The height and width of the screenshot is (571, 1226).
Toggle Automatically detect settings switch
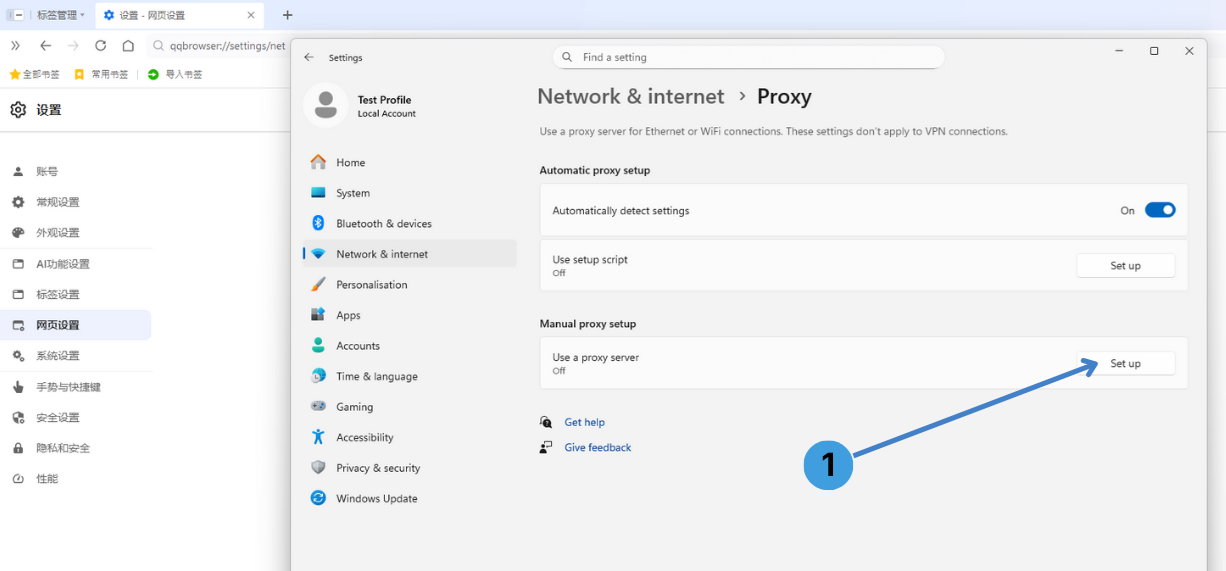click(1160, 210)
